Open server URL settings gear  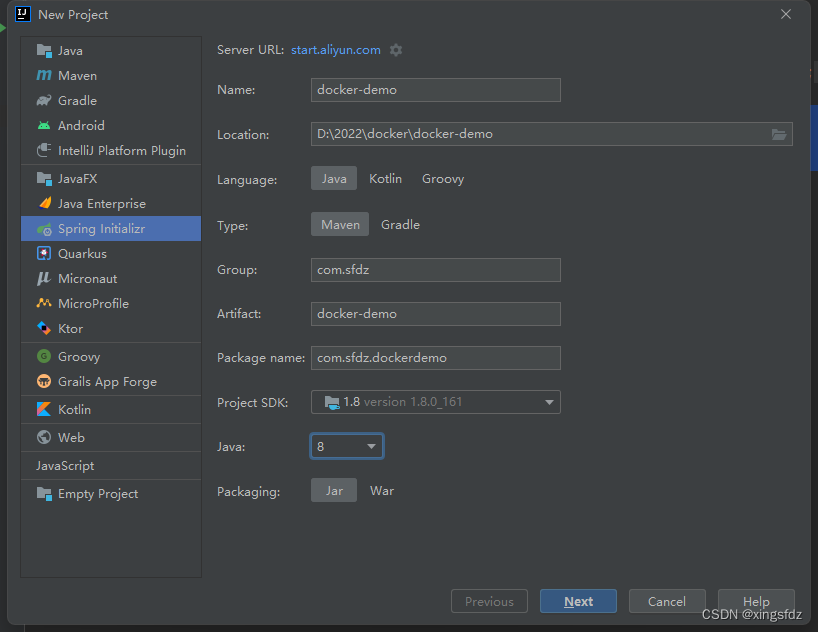396,50
